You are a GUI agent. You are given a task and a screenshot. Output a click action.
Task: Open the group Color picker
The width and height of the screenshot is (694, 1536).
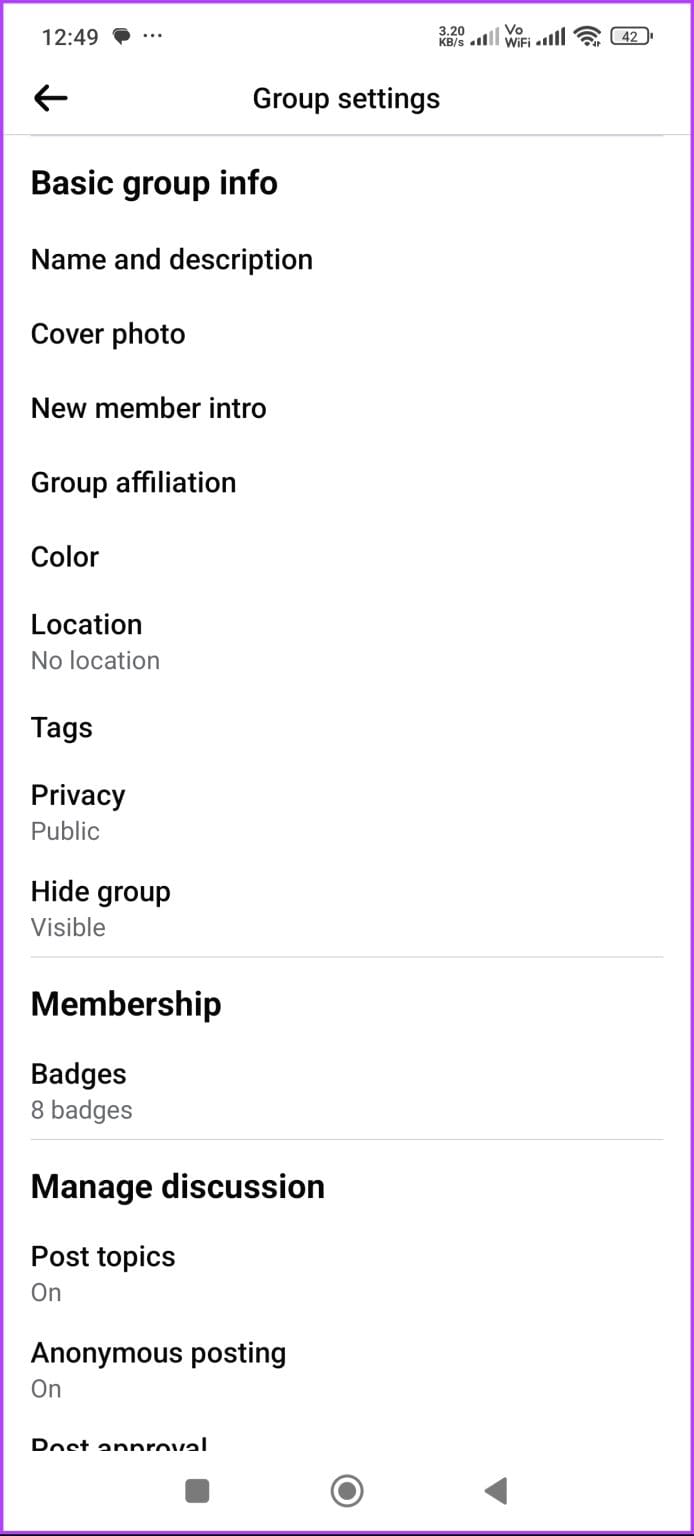(x=64, y=556)
